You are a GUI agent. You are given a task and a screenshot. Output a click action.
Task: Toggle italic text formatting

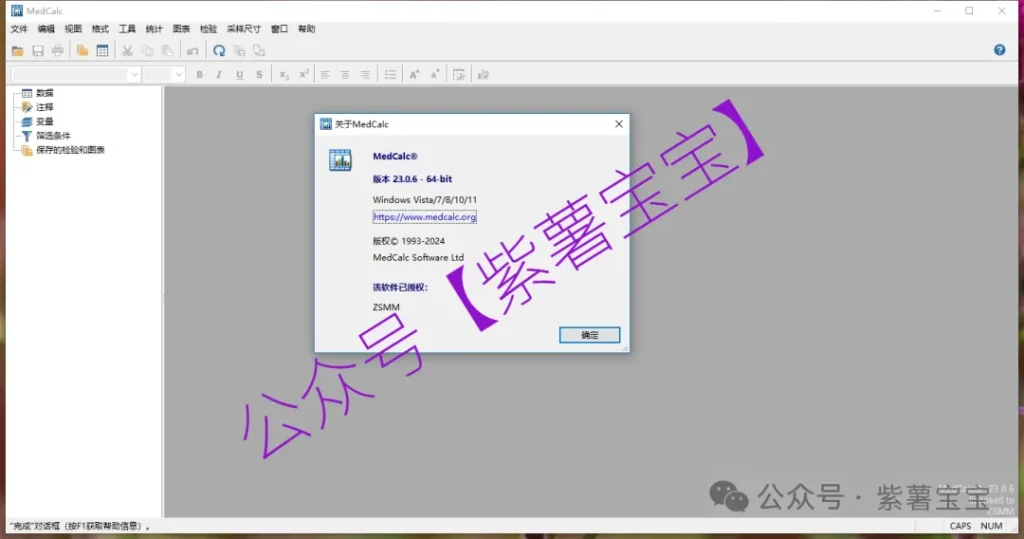point(219,75)
